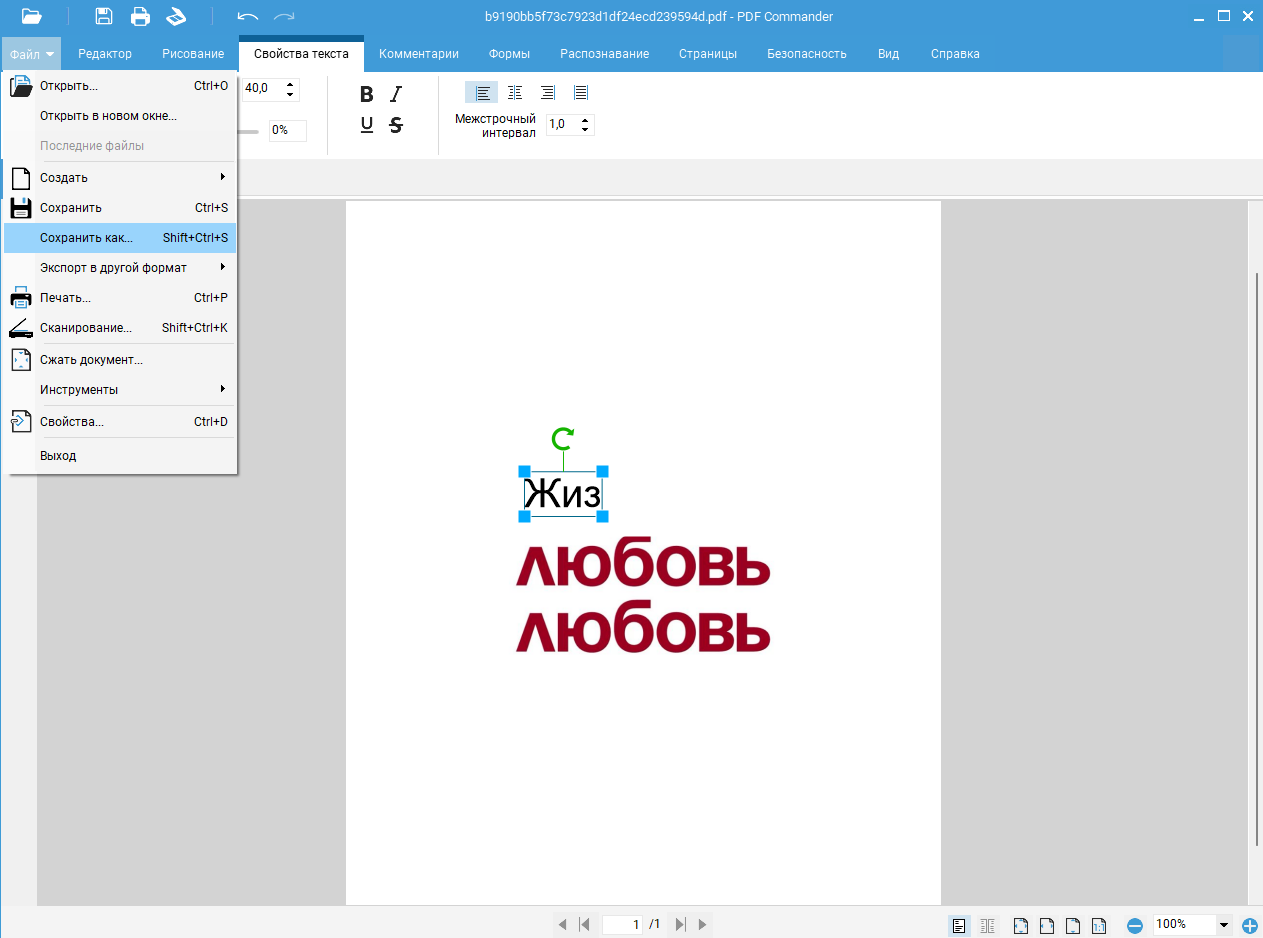
Task: Choose Сохранить как... from File menu
Action: pos(121,238)
